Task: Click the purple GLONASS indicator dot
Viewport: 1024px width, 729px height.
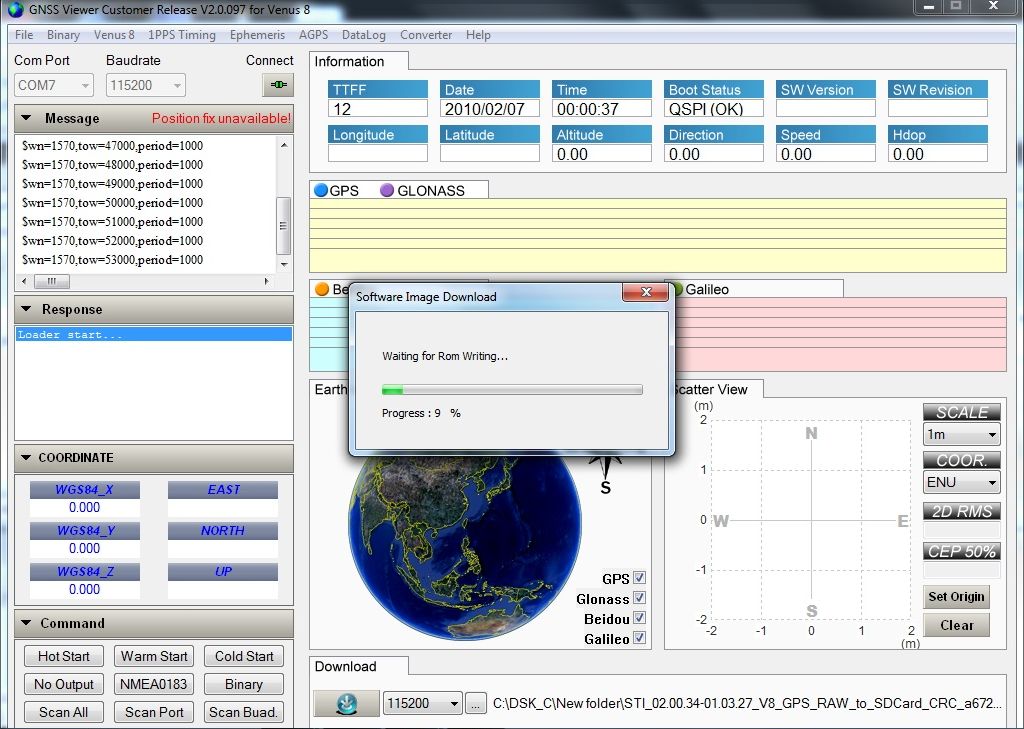Action: [387, 190]
